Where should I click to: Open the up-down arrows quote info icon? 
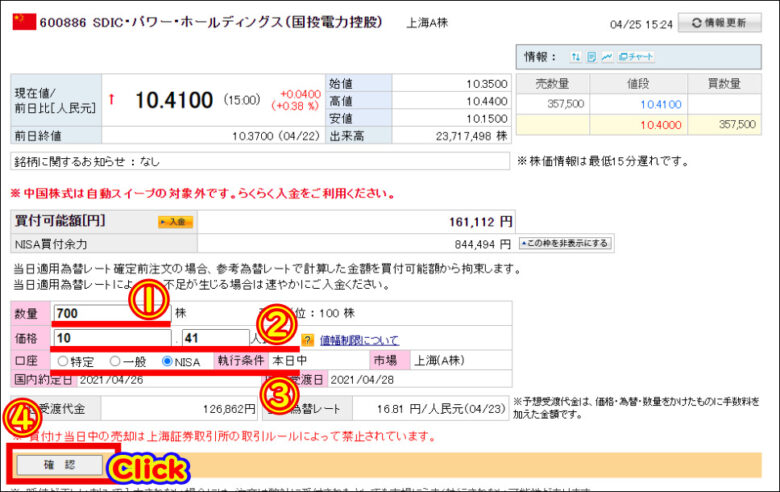pyautogui.click(x=576, y=57)
